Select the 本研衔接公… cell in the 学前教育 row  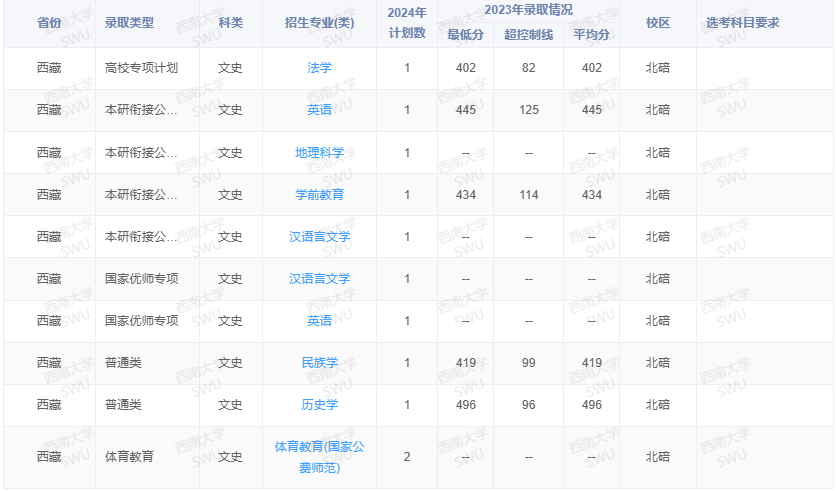tap(141, 195)
